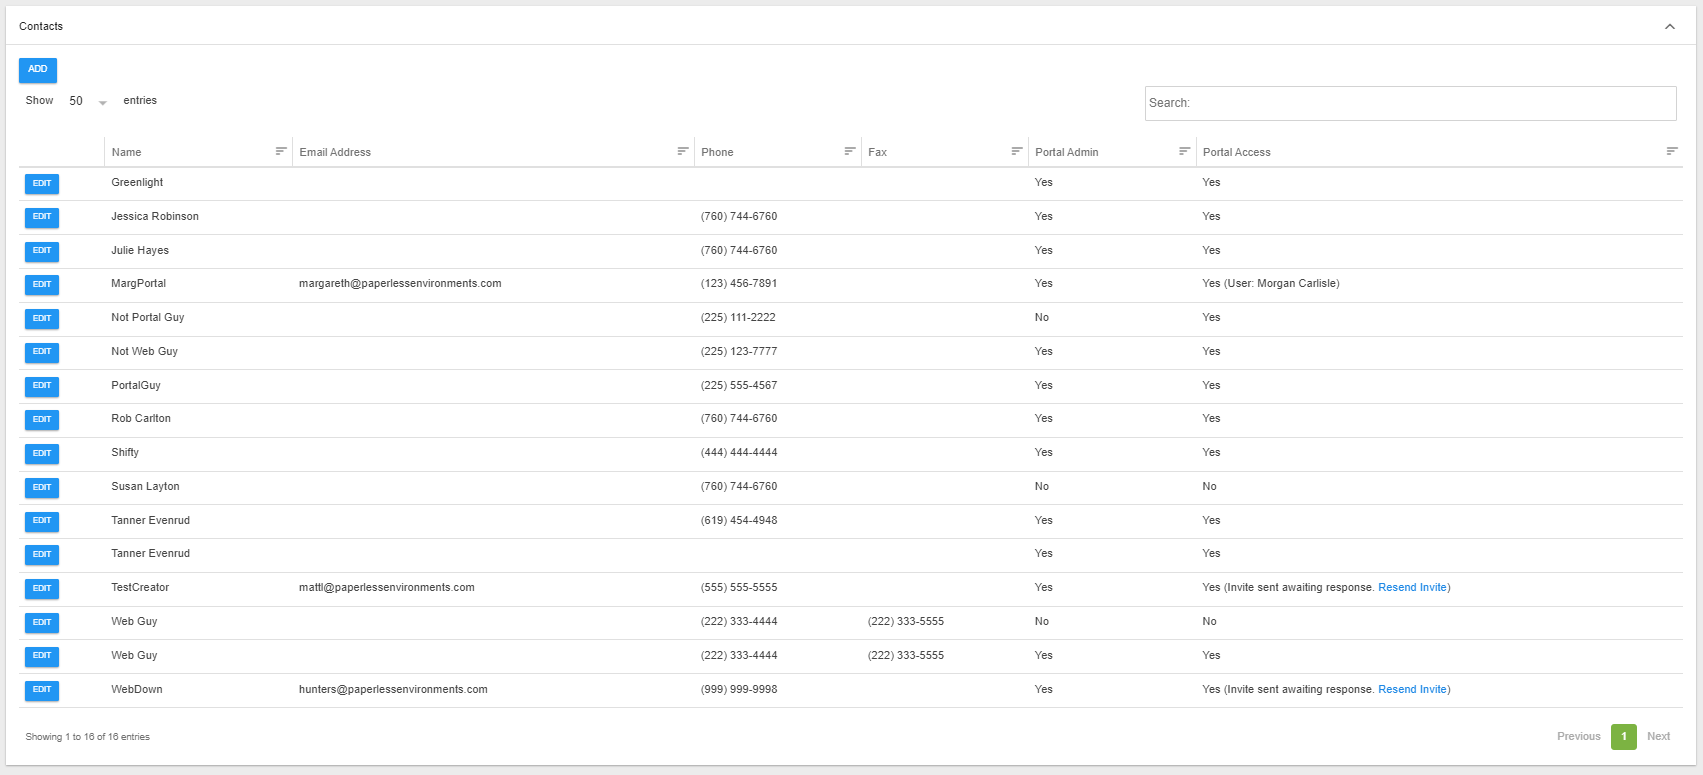
Task: Click phone (444) 444-4444
Action: pyautogui.click(x=739, y=453)
